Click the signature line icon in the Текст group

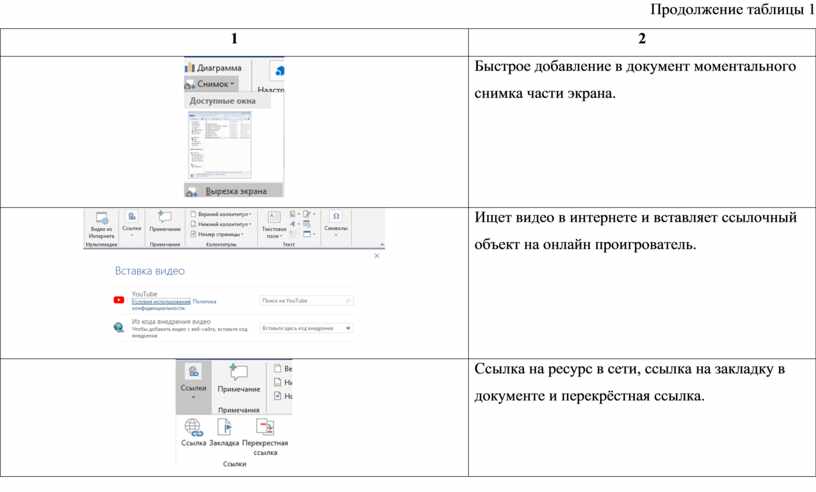coord(307,214)
